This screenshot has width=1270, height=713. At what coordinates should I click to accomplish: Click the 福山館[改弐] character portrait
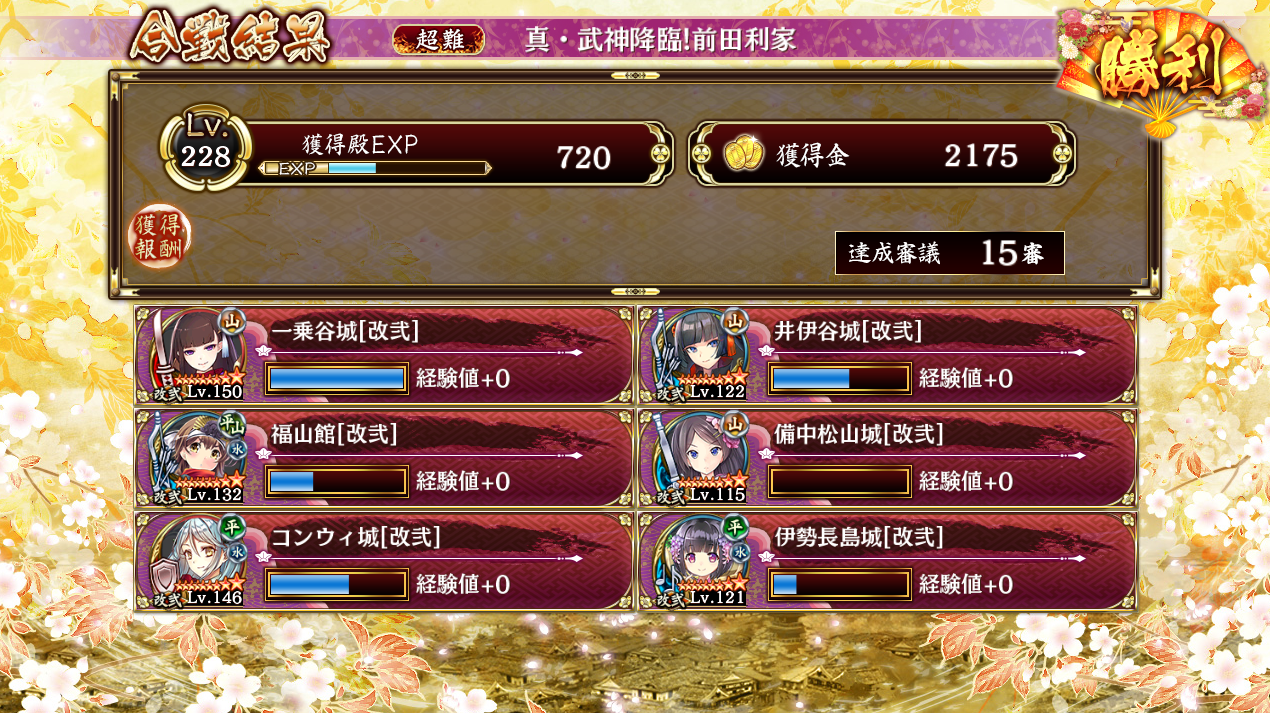(193, 457)
